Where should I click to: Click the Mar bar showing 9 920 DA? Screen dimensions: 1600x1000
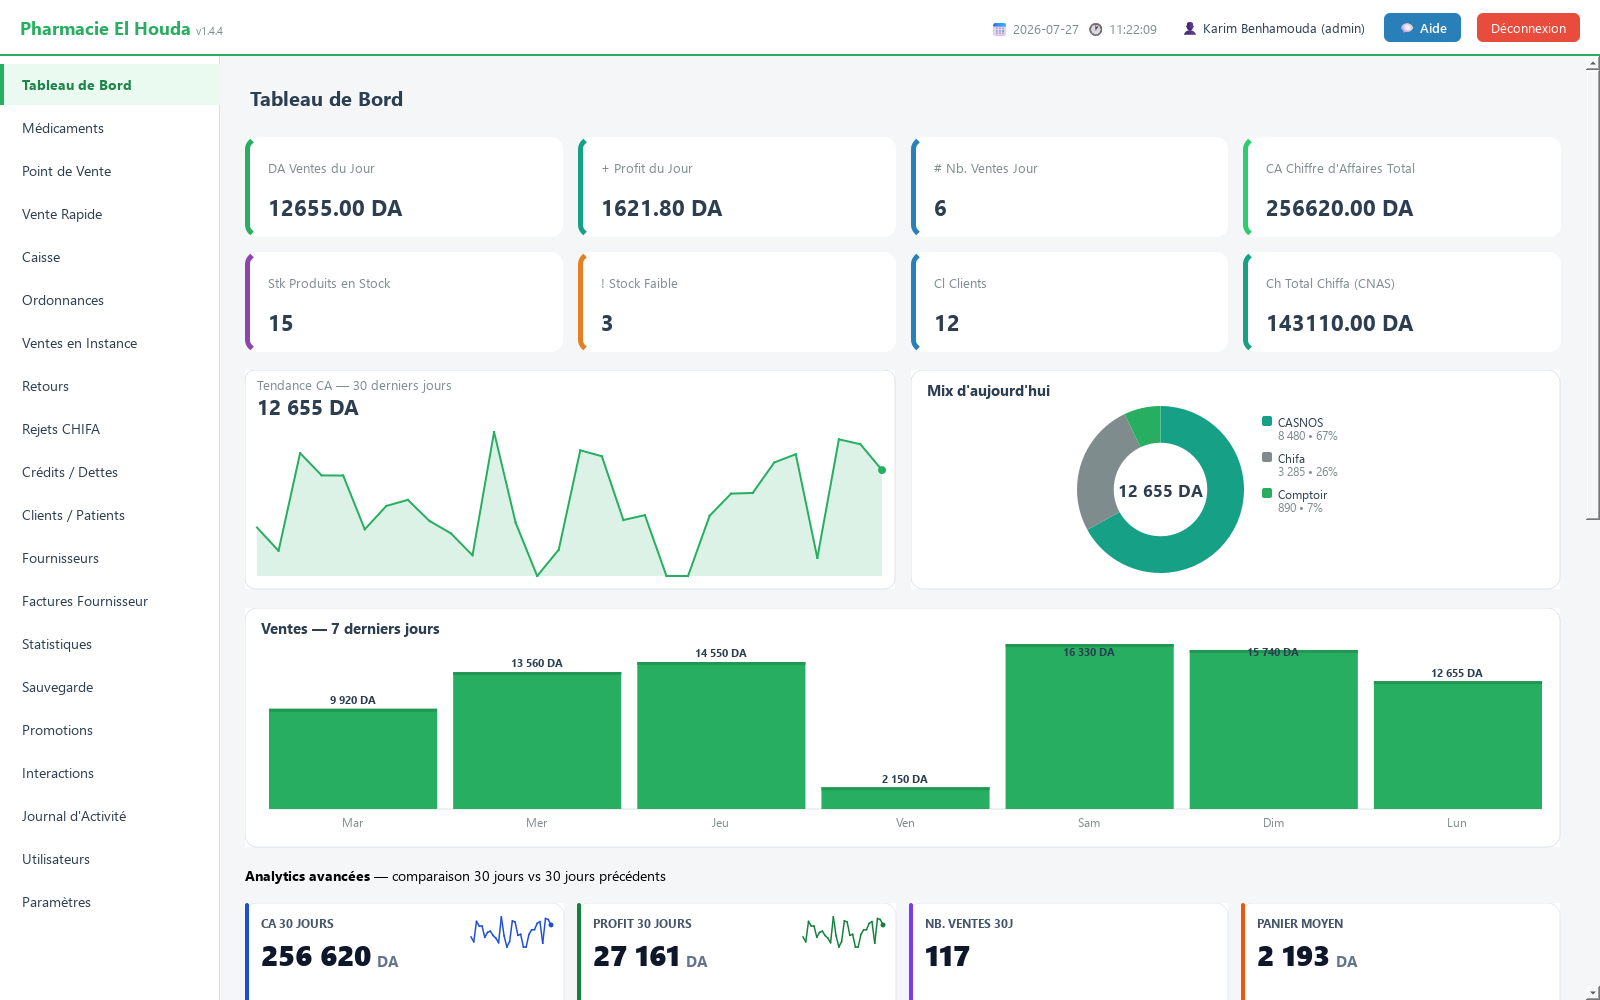tap(353, 759)
